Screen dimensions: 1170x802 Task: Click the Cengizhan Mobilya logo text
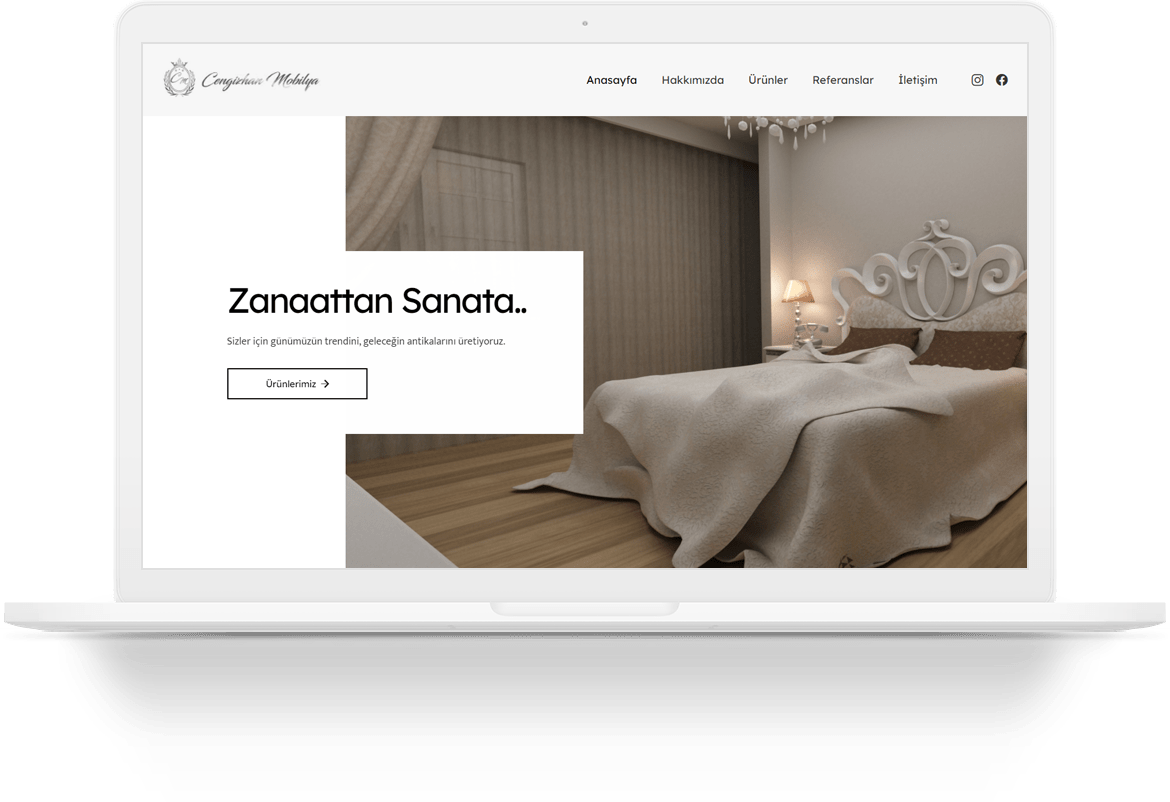tap(260, 80)
